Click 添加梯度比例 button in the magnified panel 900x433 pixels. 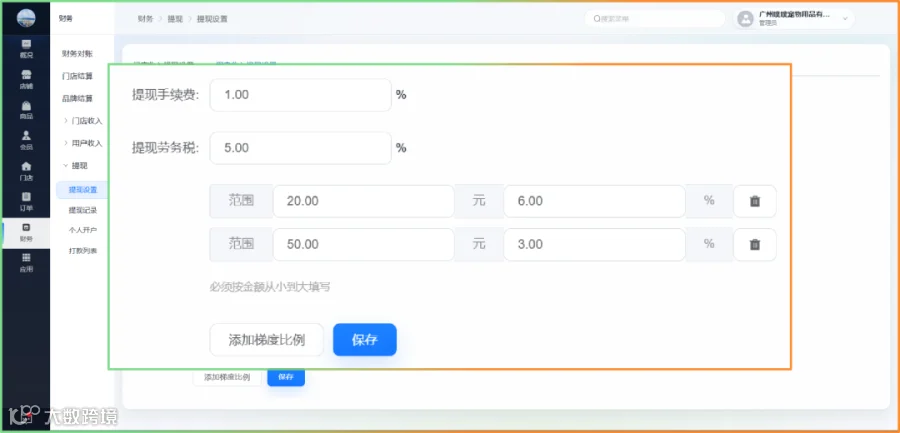[x=266, y=340]
